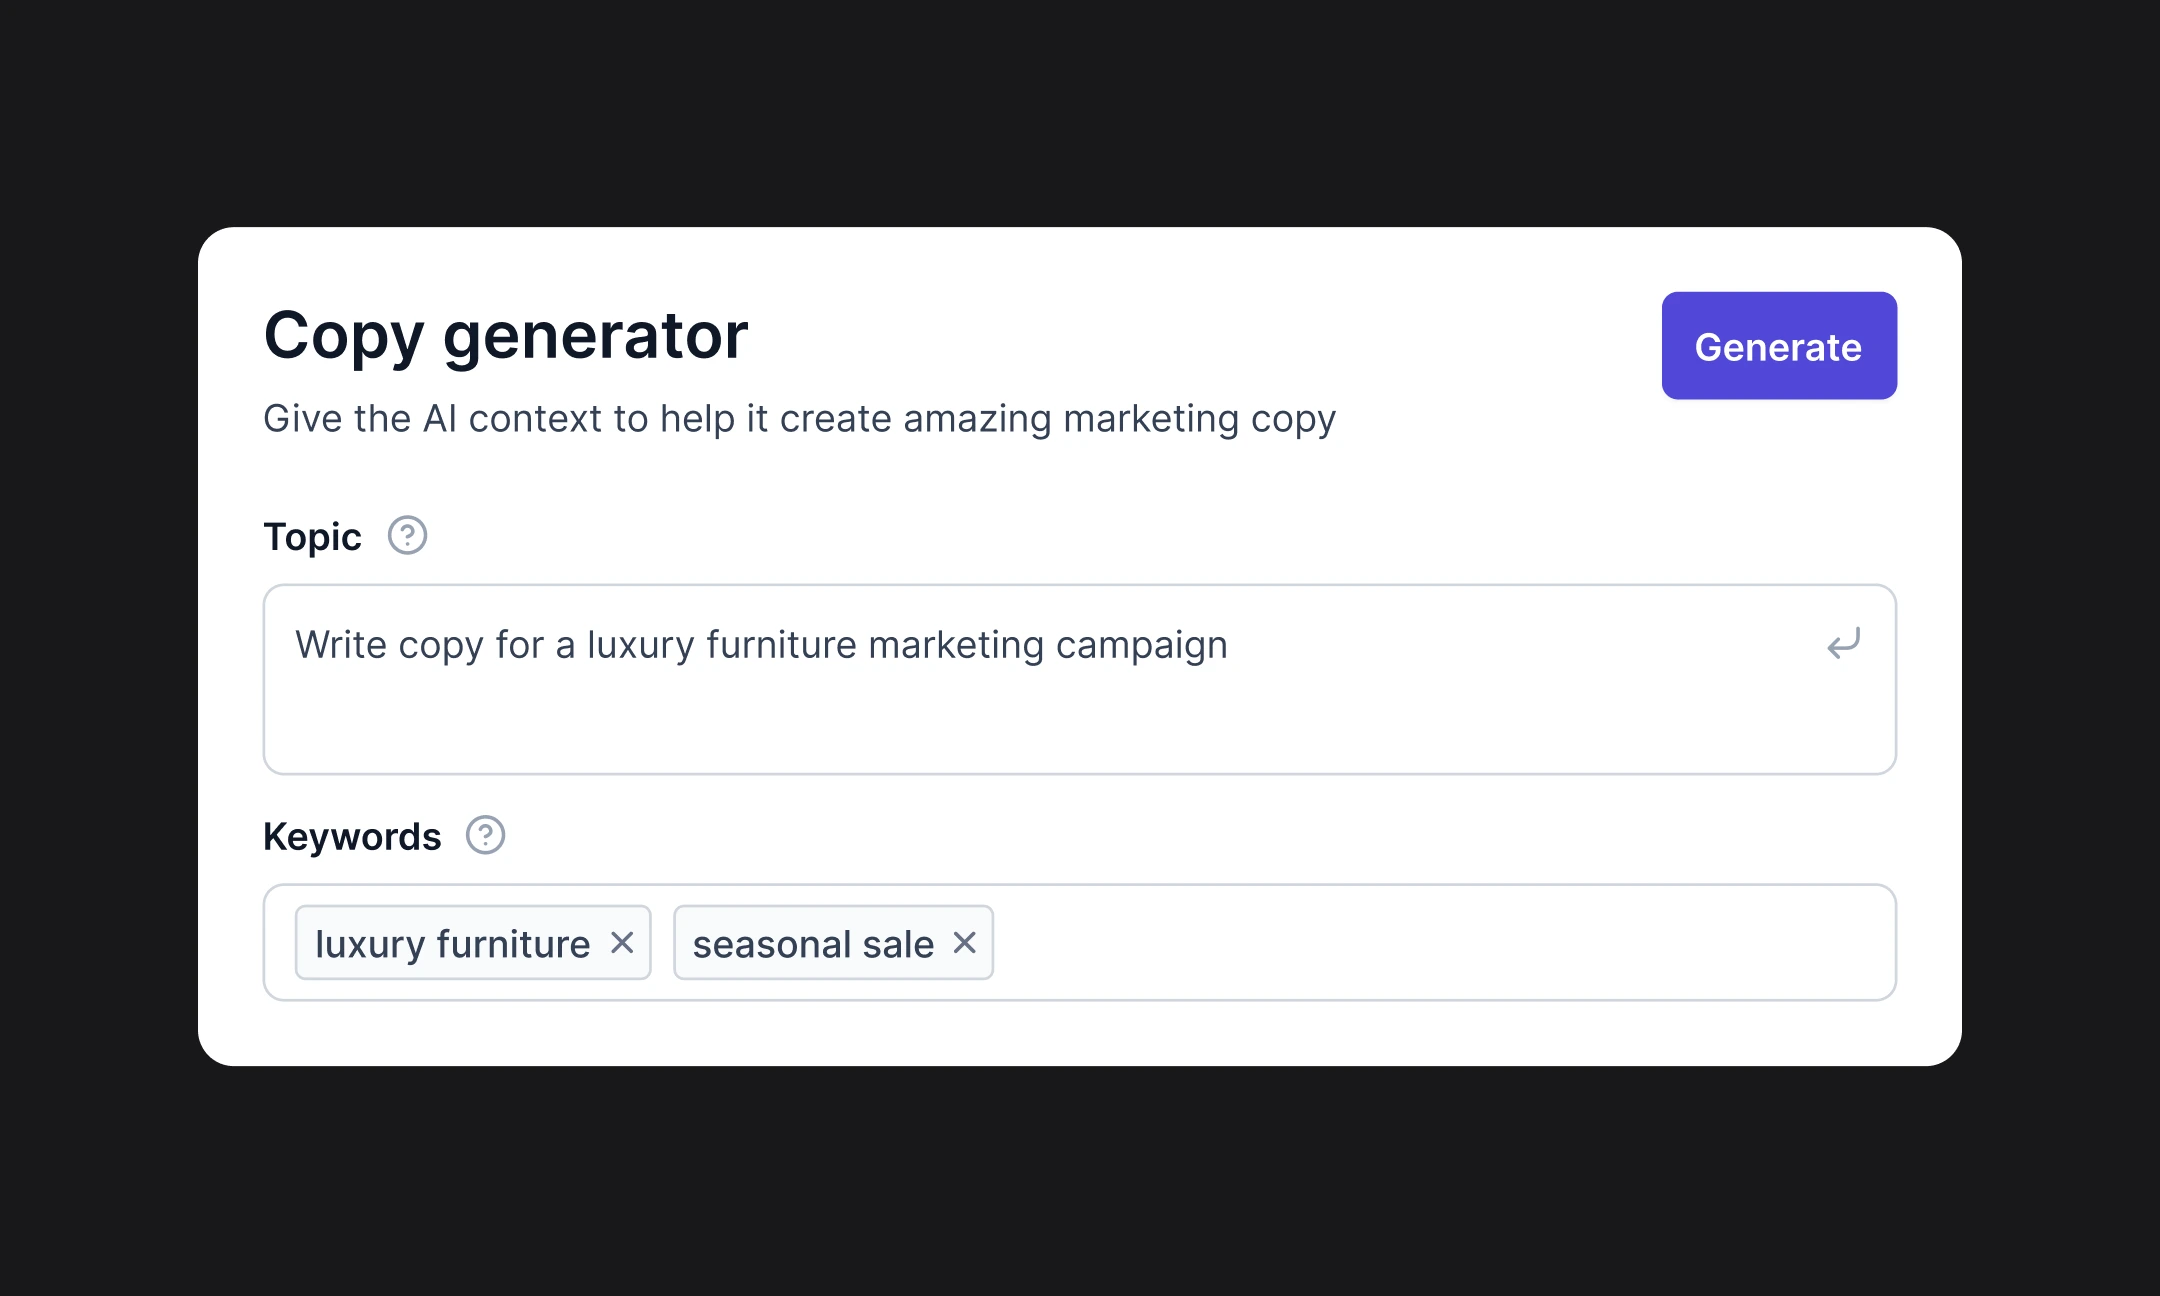Open the Keywords help tooltip icon
2160x1296 pixels.
487,834
